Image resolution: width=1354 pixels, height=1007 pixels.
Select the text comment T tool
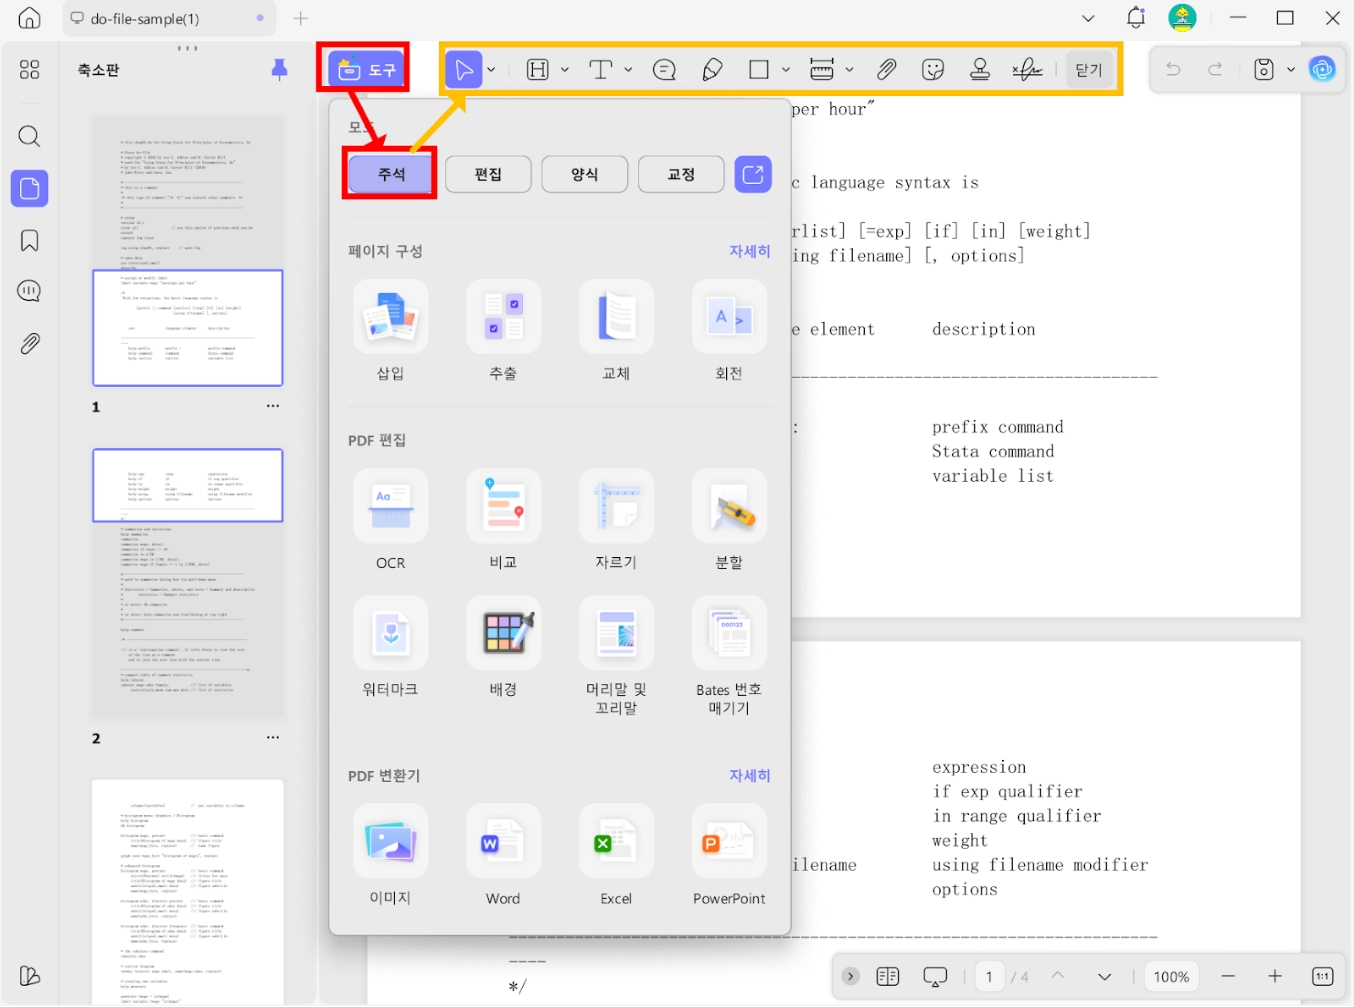point(600,69)
